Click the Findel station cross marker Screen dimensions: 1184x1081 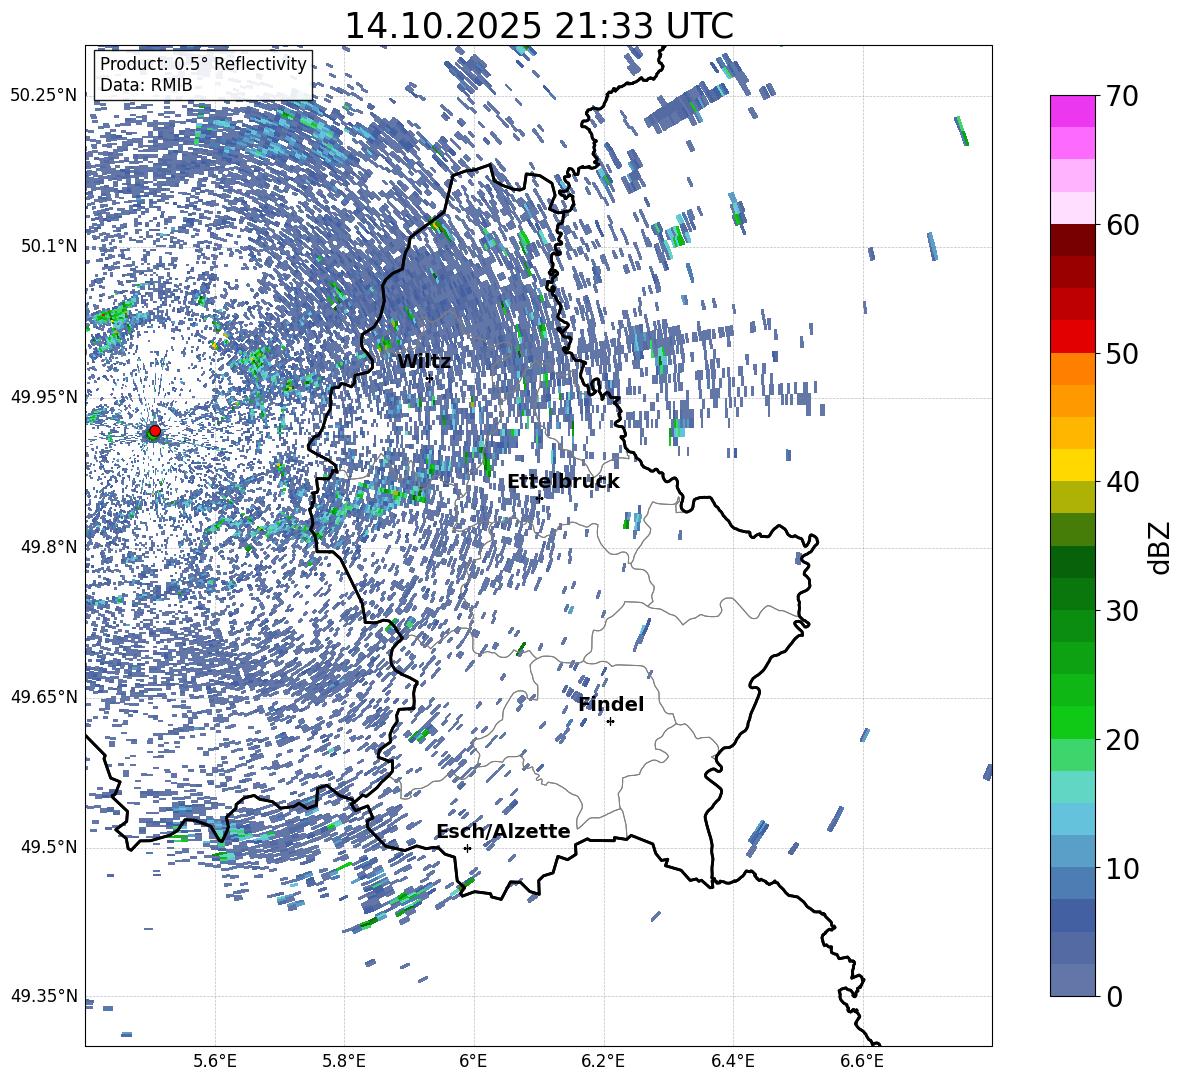(610, 722)
